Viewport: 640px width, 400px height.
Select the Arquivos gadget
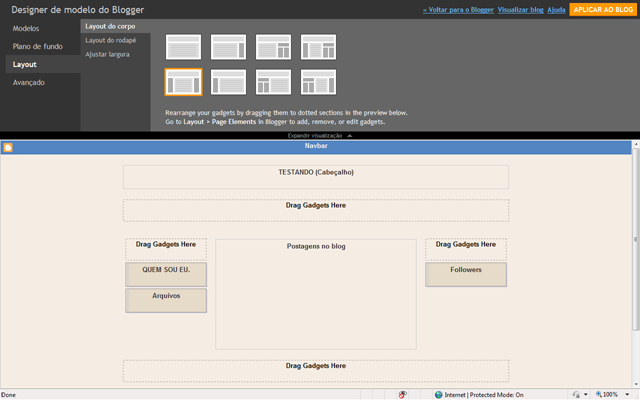coord(166,300)
